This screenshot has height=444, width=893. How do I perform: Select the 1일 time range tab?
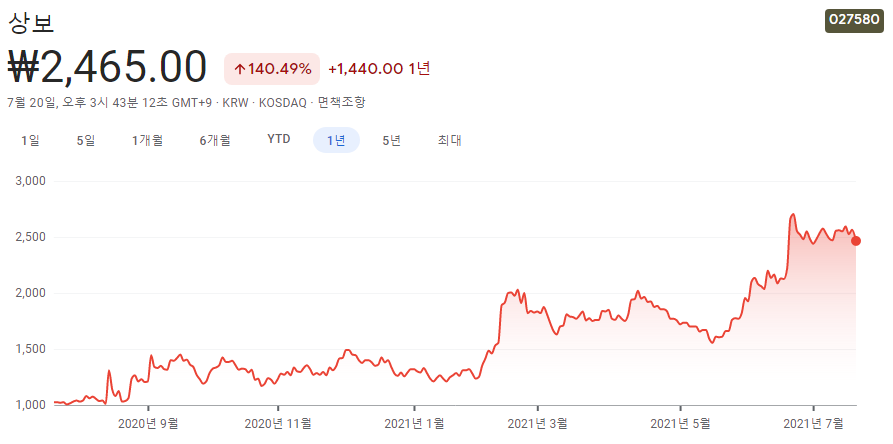pos(30,140)
